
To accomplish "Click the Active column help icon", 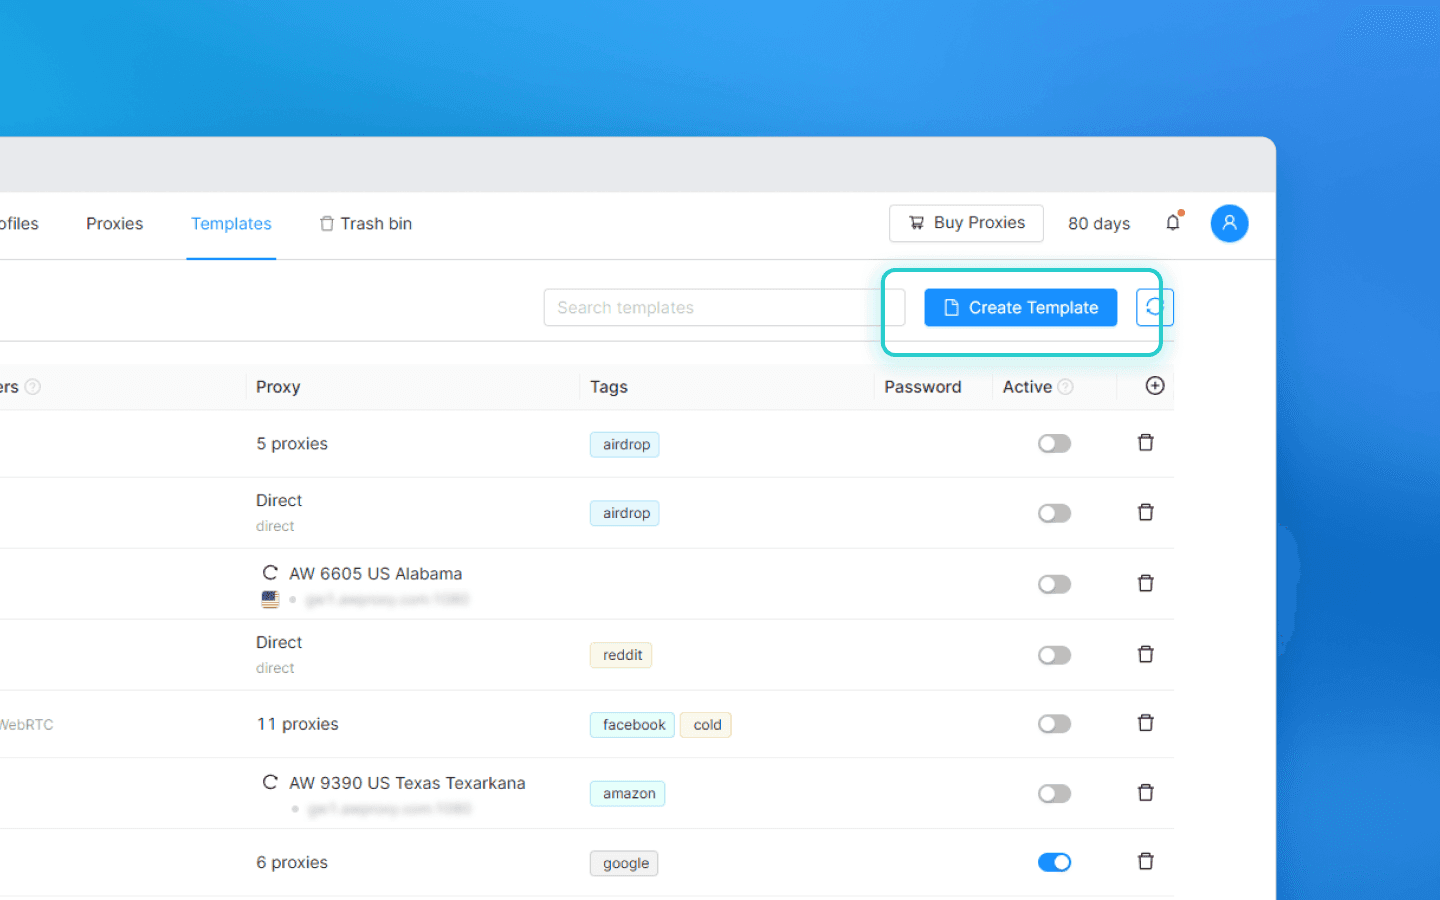I will pos(1066,387).
